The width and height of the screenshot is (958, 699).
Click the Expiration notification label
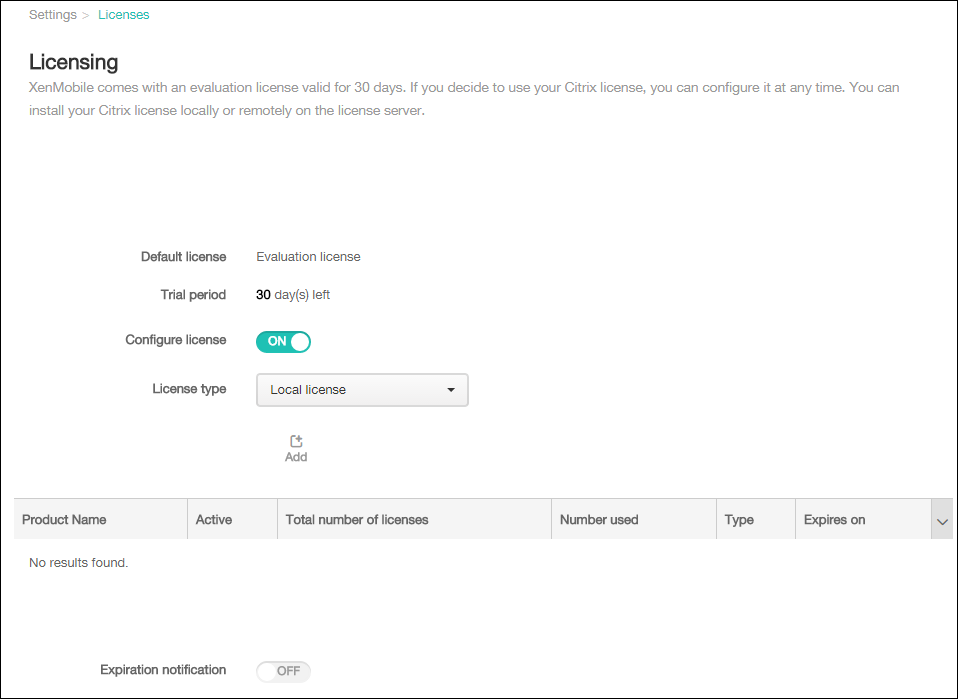(163, 670)
